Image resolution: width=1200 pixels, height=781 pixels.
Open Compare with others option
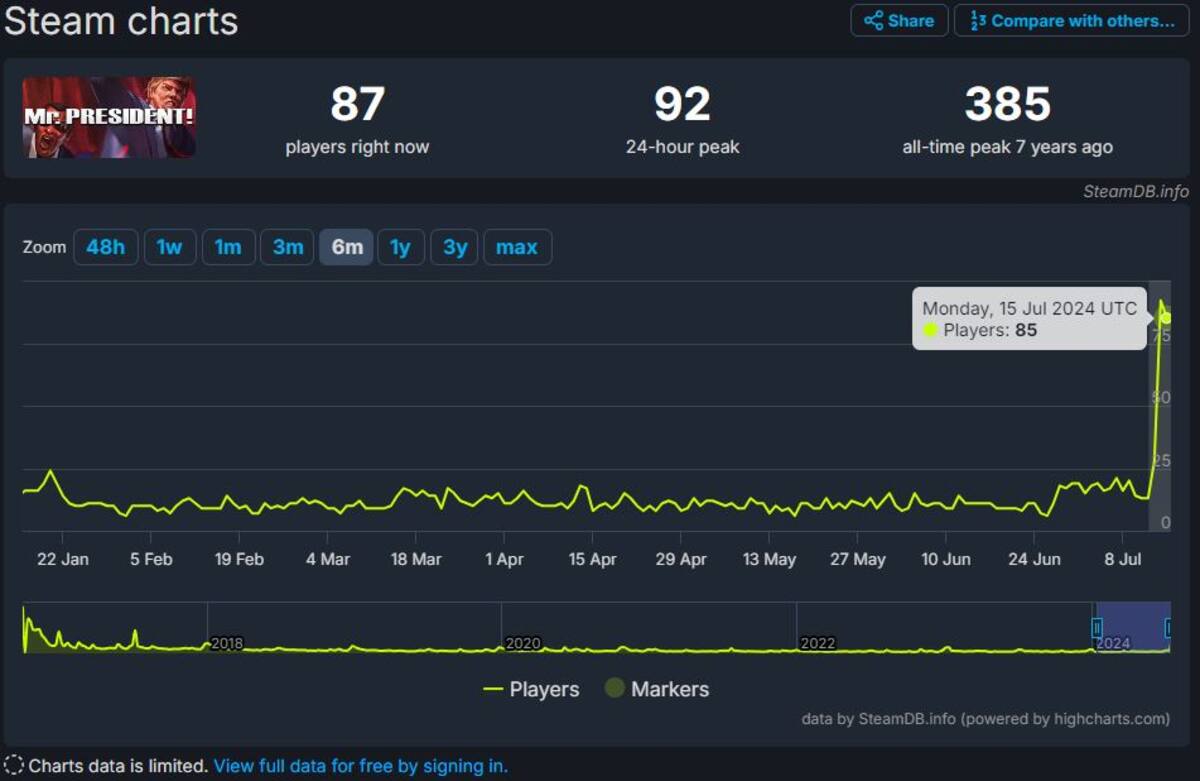[x=1071, y=20]
